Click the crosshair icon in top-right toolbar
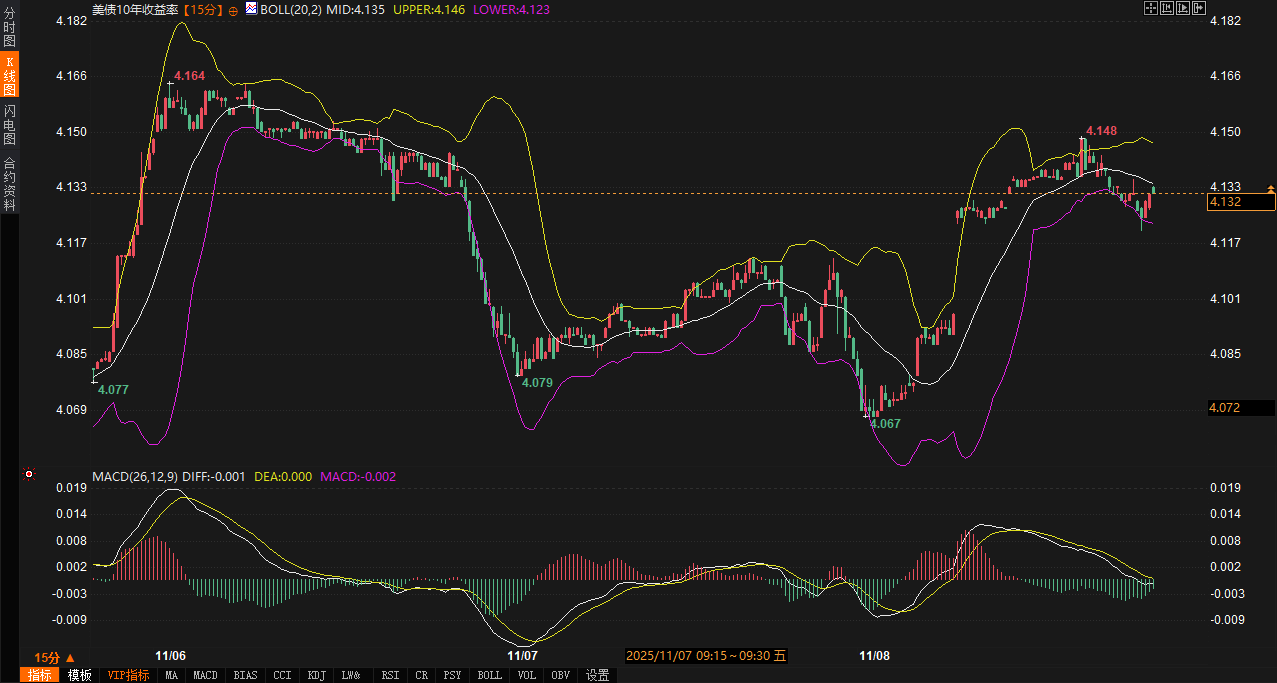This screenshot has height=683, width=1277. (x=1150, y=8)
